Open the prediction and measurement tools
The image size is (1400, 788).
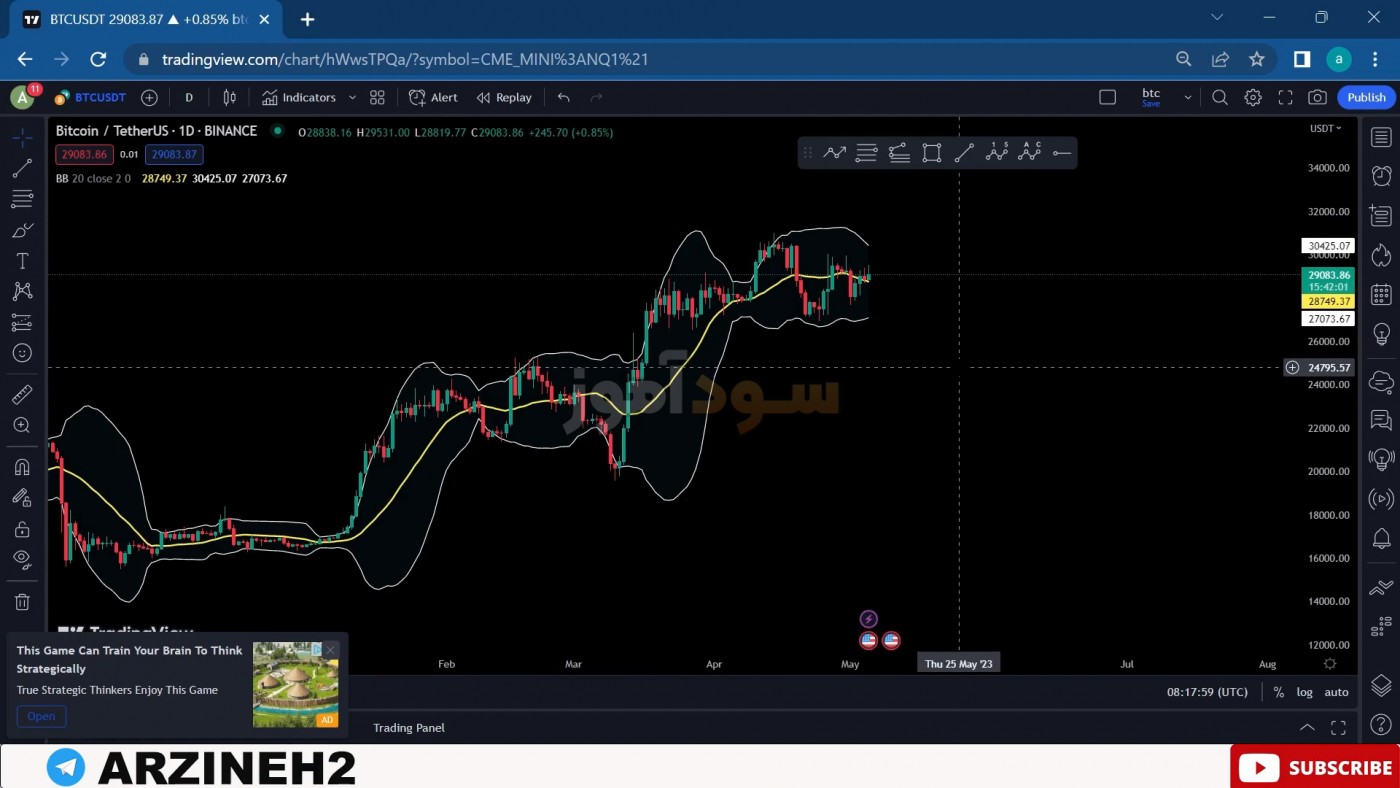[22, 322]
